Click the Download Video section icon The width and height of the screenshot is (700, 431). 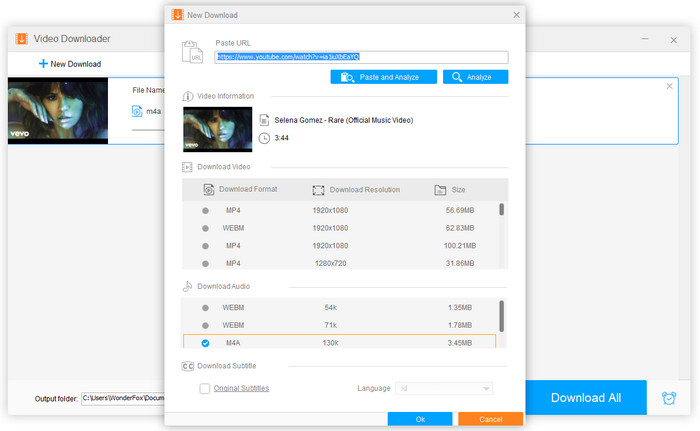[187, 167]
